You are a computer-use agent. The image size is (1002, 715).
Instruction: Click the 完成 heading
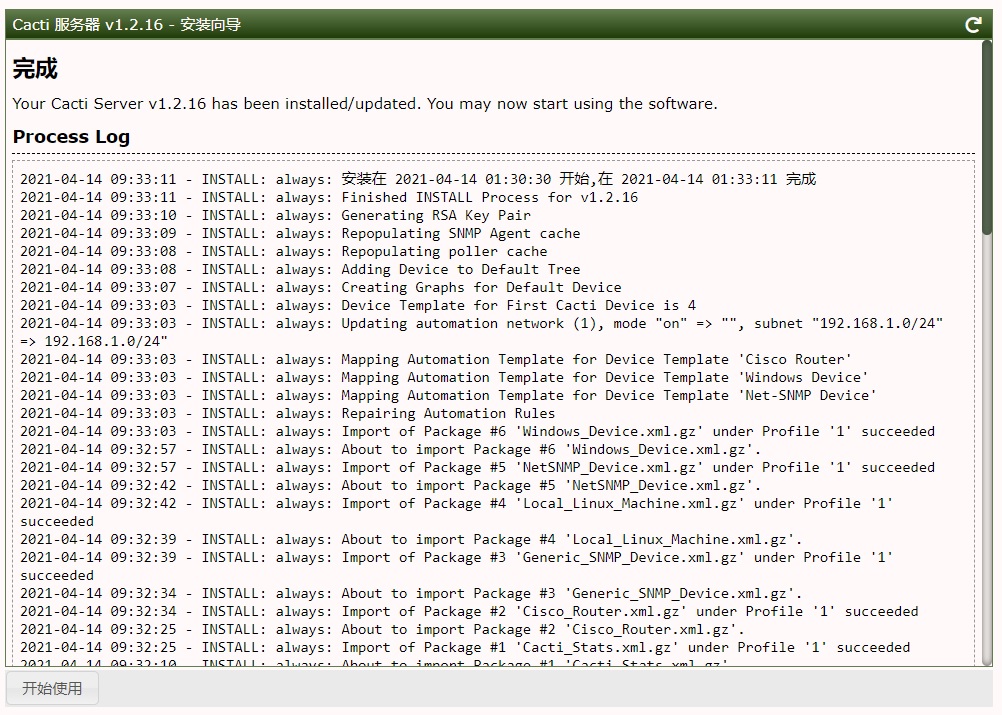35,69
